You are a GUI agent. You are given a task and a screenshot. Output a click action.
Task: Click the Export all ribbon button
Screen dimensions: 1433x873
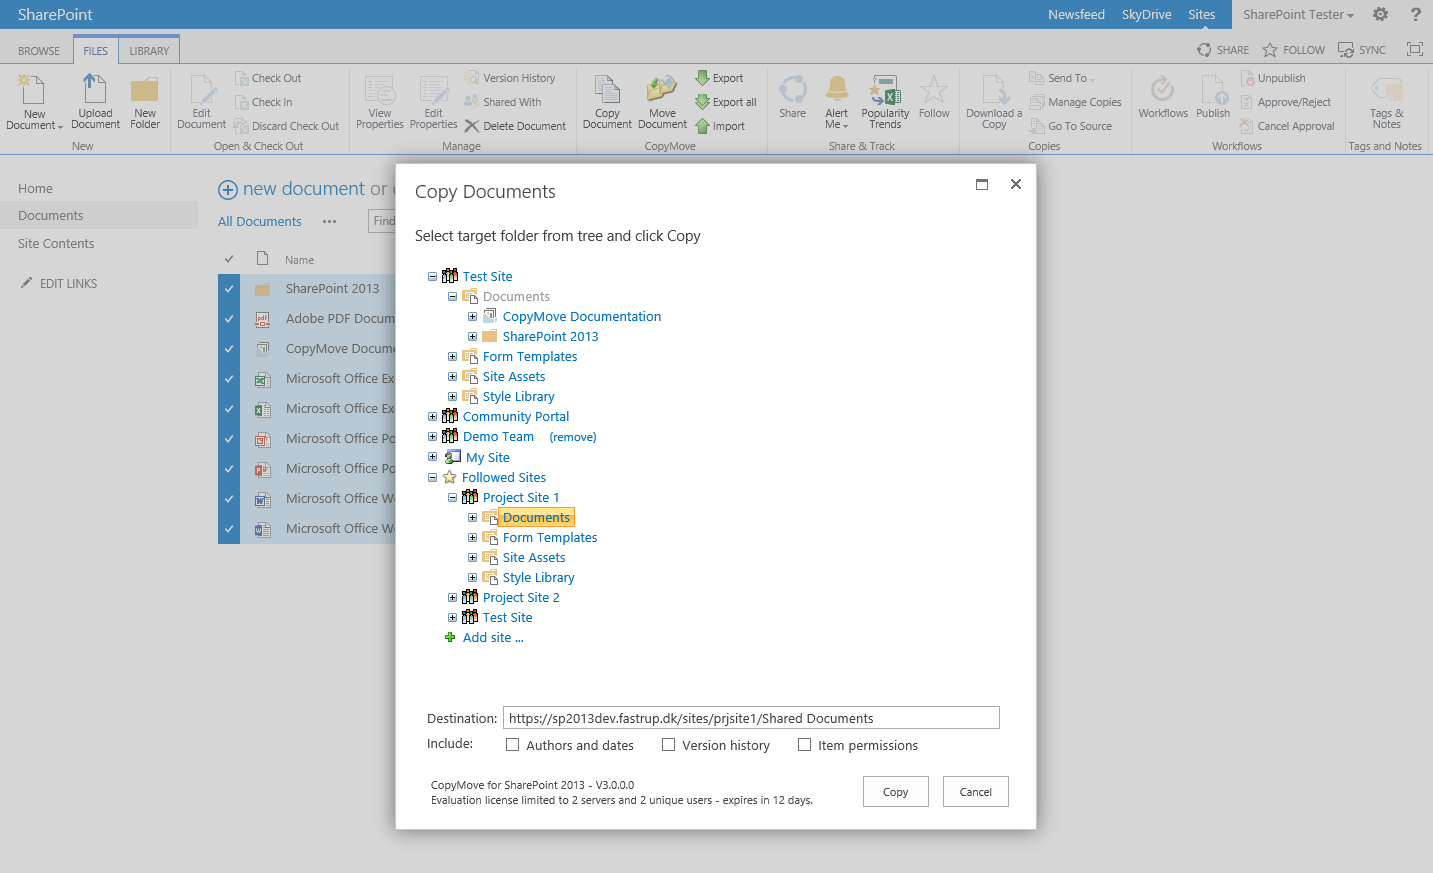(726, 102)
